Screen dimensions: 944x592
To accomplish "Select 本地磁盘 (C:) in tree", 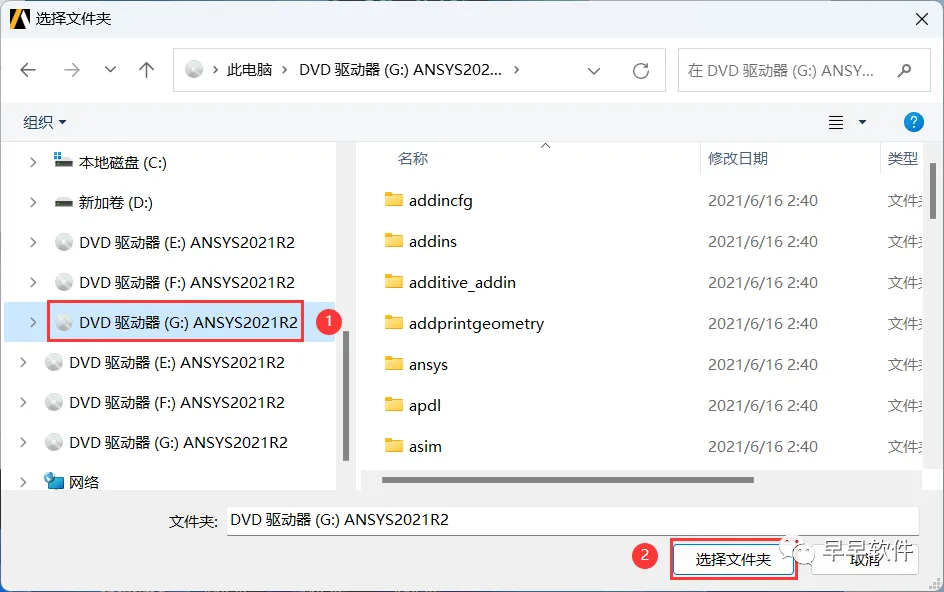I will [x=123, y=163].
